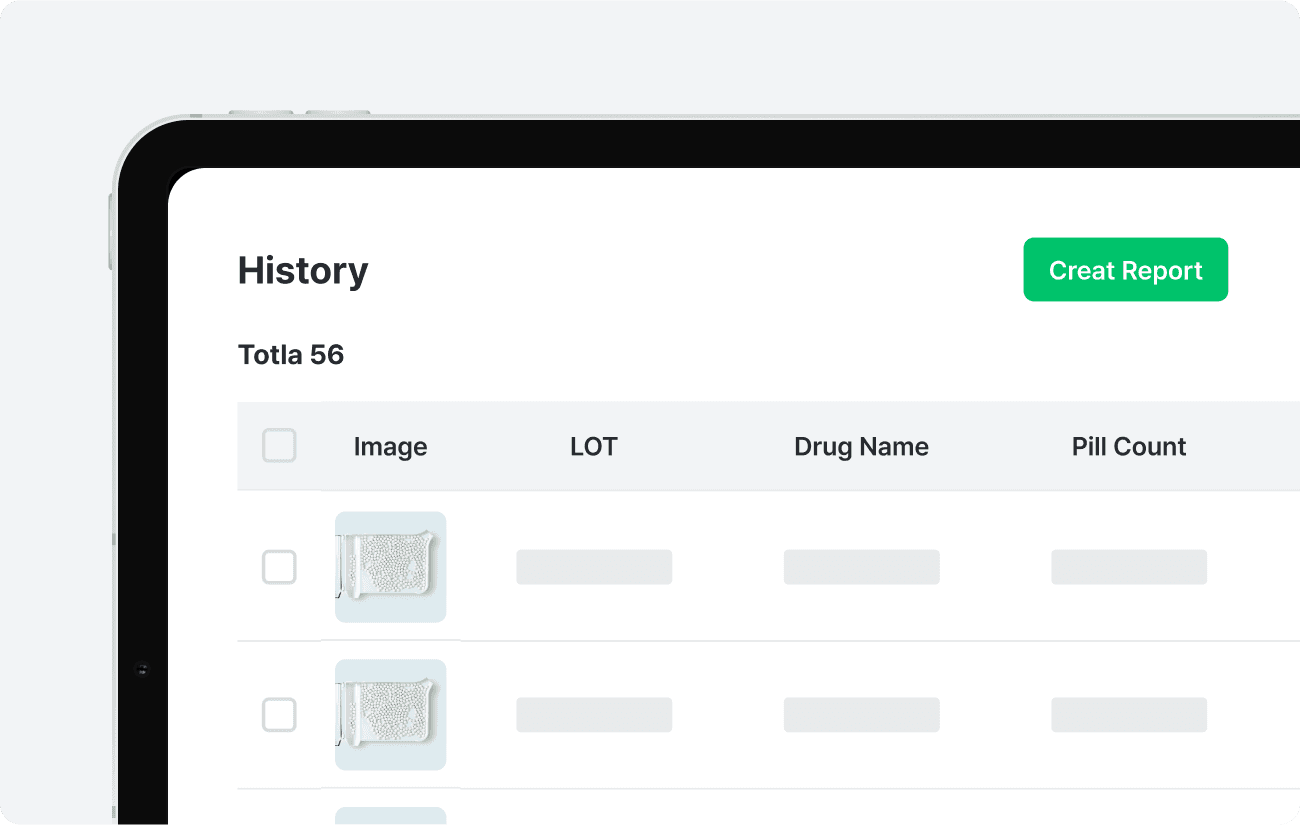Sort by the Pill Count column header

[1129, 446]
